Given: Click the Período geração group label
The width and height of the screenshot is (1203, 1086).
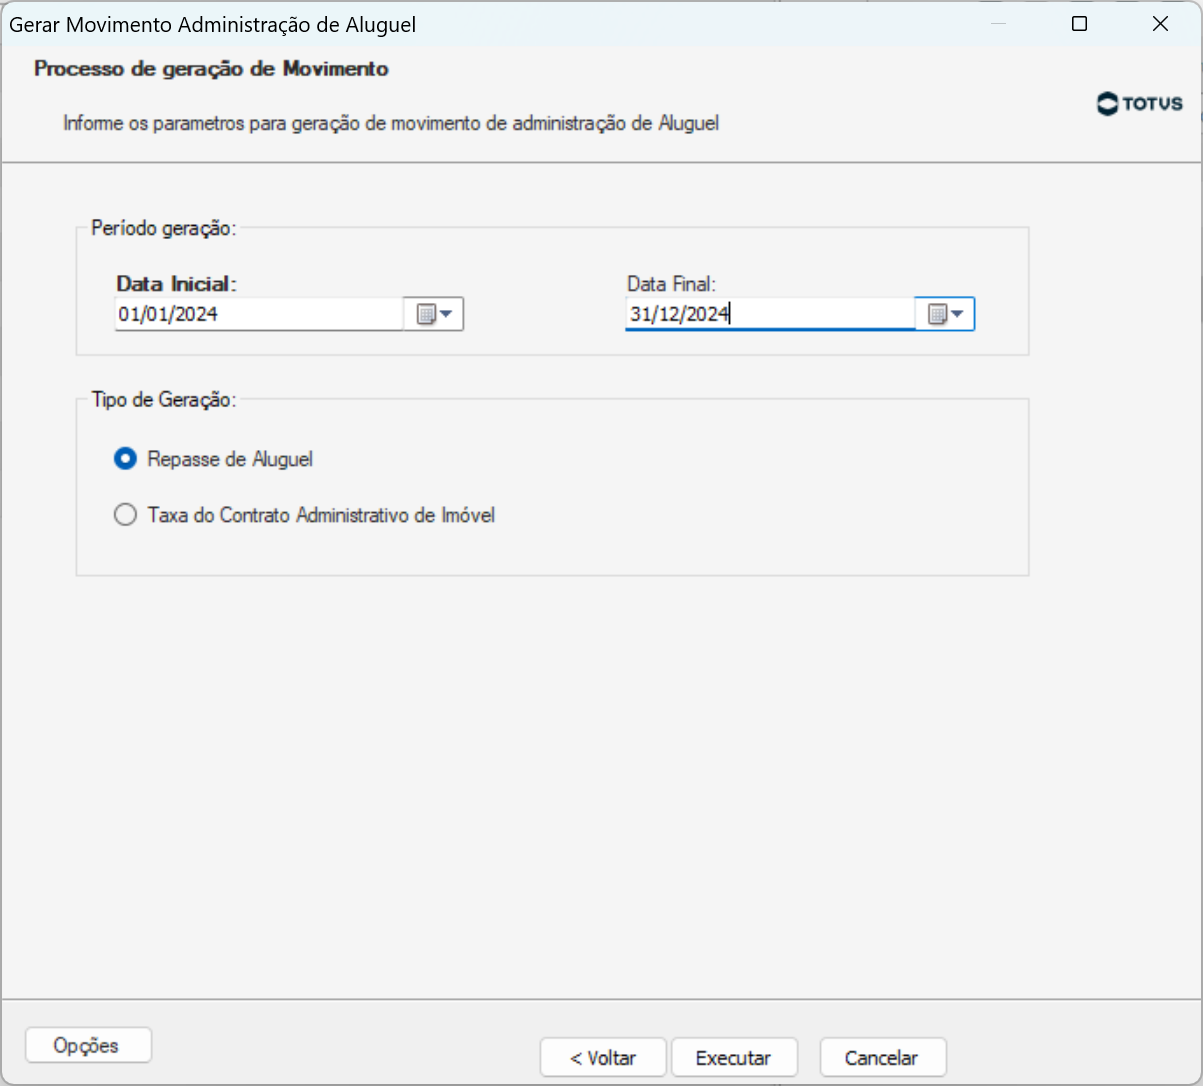Looking at the screenshot, I should [163, 228].
